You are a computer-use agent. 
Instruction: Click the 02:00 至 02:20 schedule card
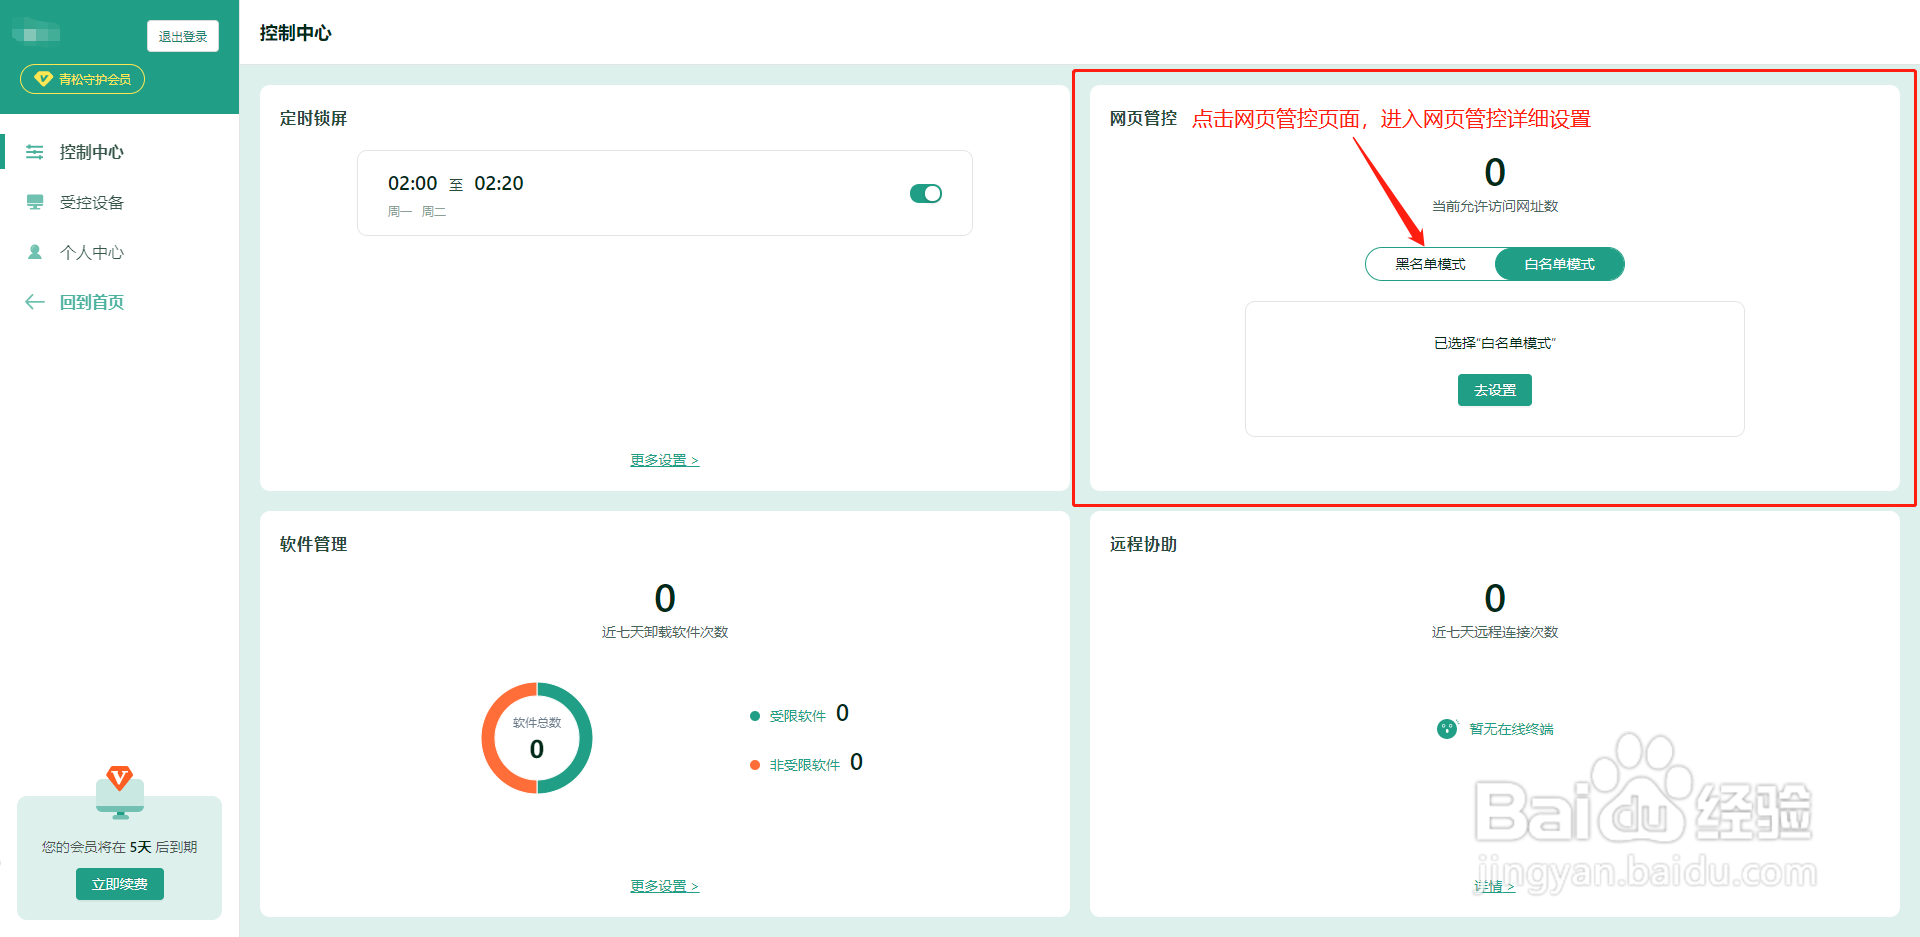click(665, 193)
